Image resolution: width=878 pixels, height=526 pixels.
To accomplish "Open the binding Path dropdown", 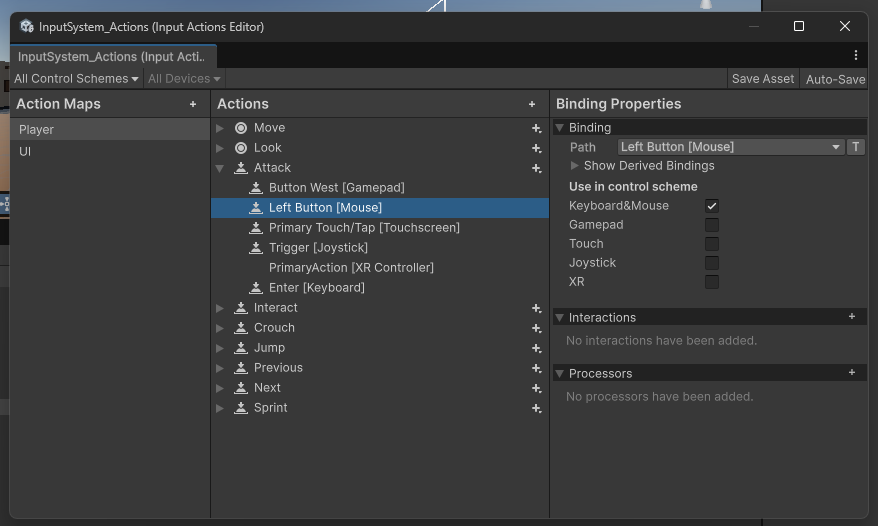I will click(x=731, y=147).
